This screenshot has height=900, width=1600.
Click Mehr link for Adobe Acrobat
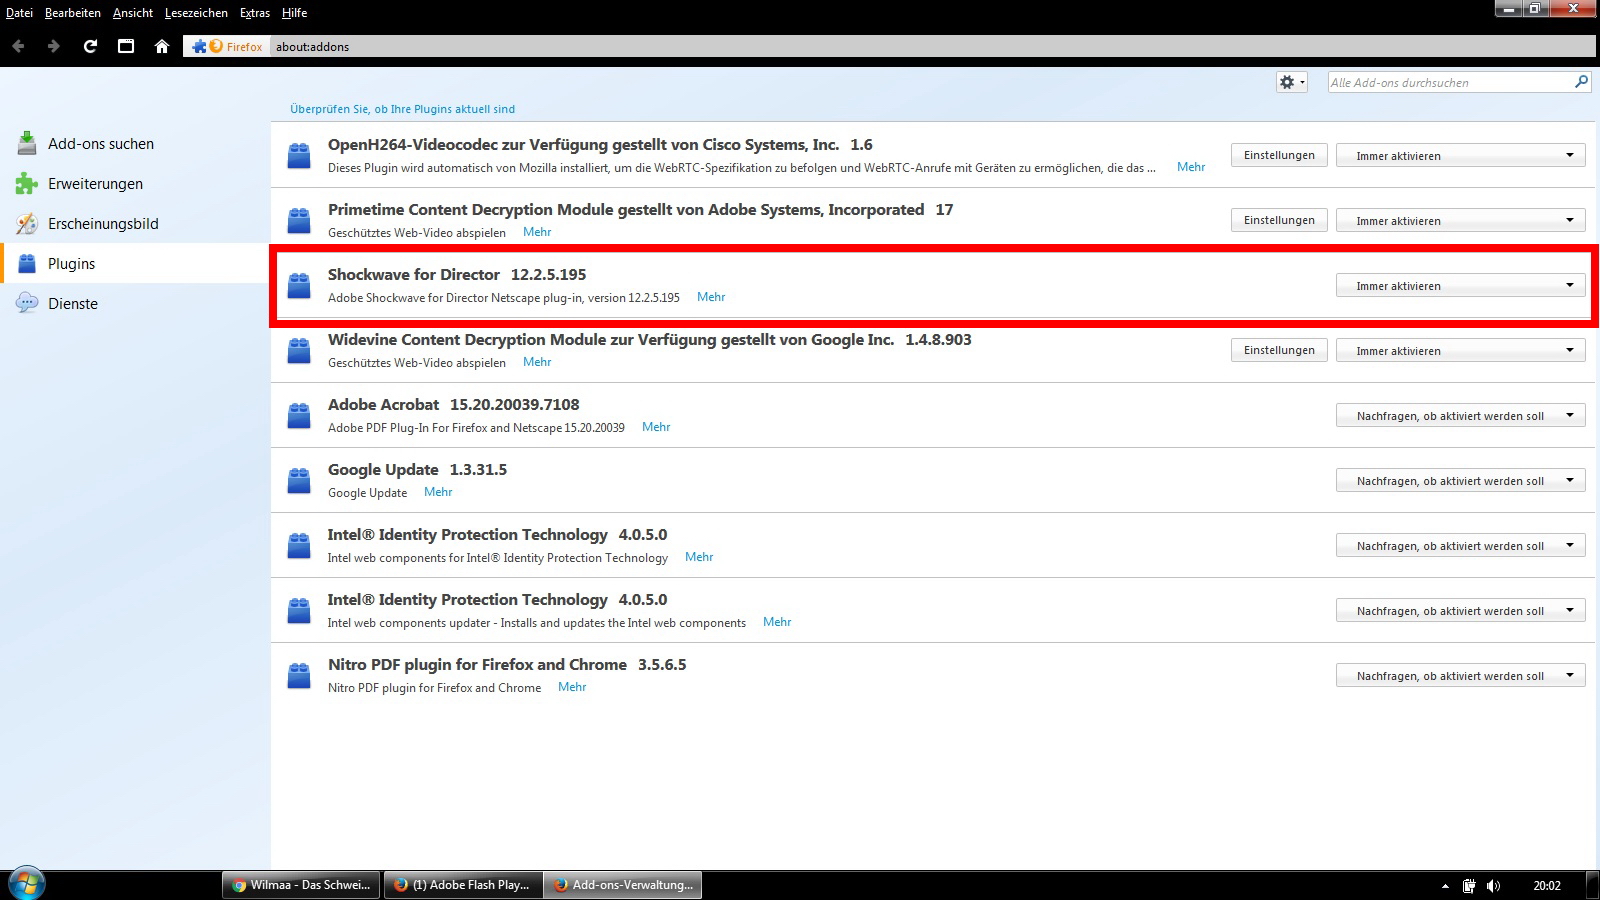656,427
